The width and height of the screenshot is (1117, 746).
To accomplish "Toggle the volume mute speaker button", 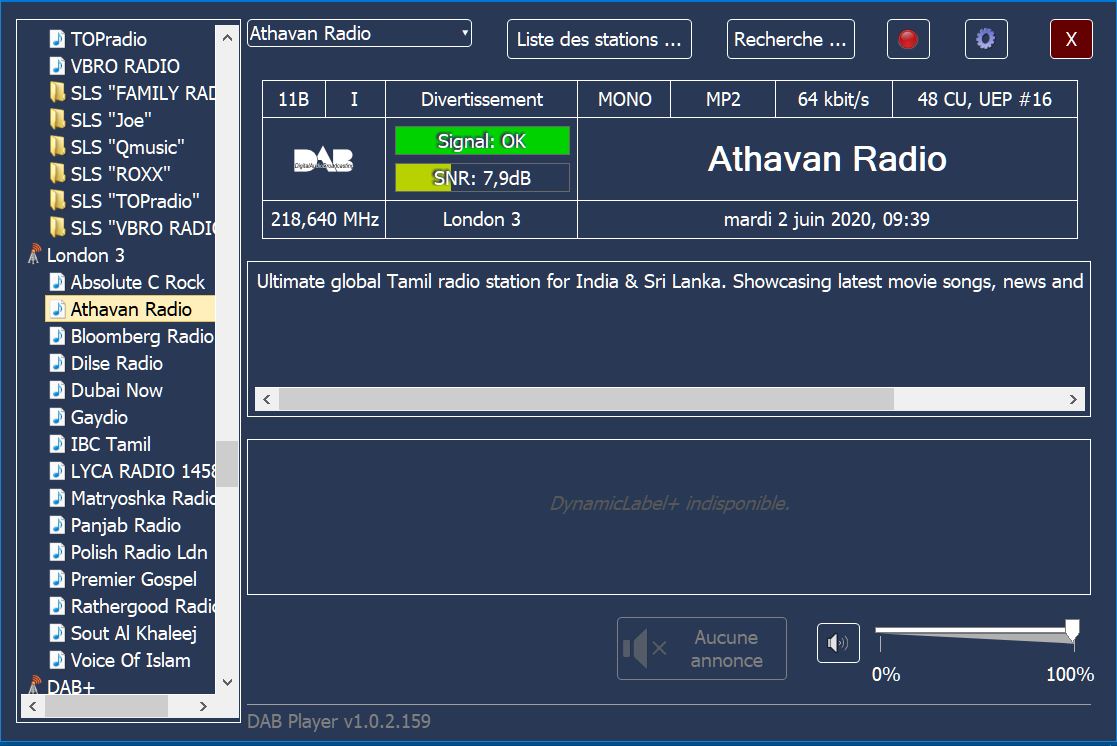I will tap(838, 643).
